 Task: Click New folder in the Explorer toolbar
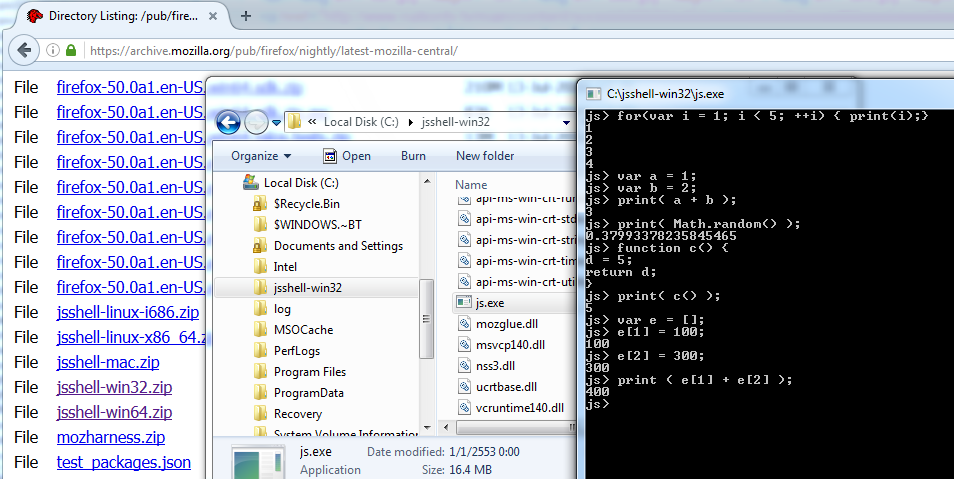pos(485,156)
